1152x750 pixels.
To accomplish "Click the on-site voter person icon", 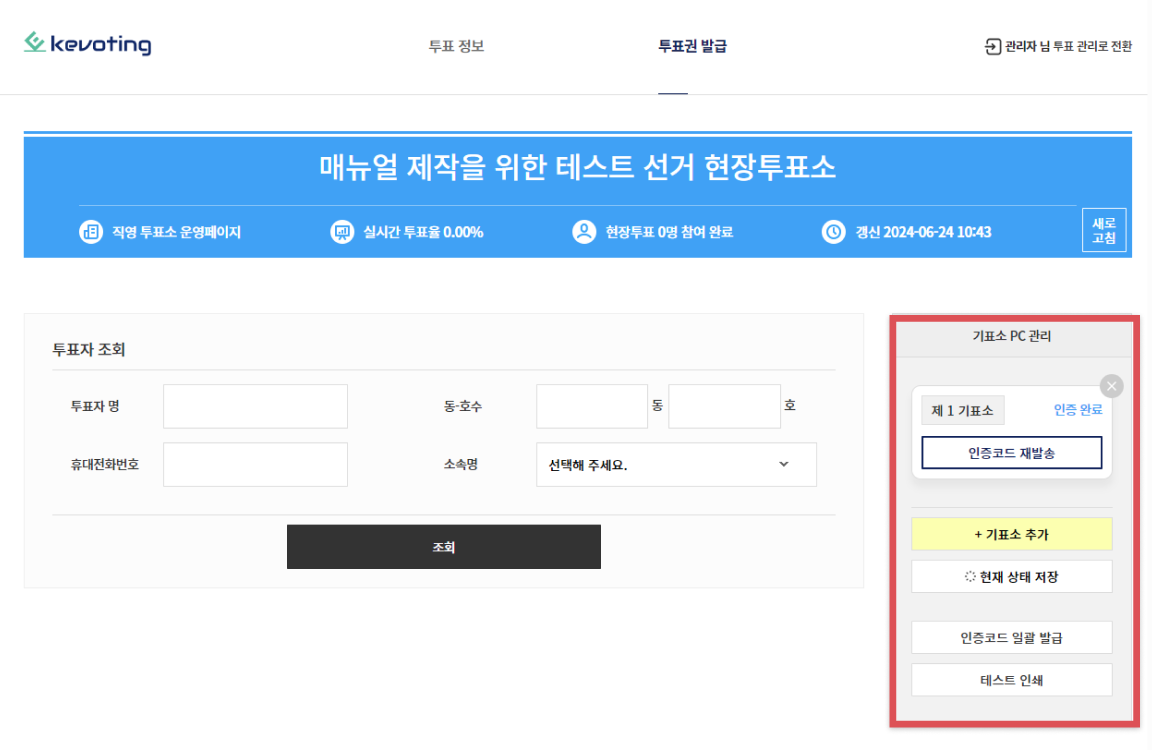I will tap(584, 232).
